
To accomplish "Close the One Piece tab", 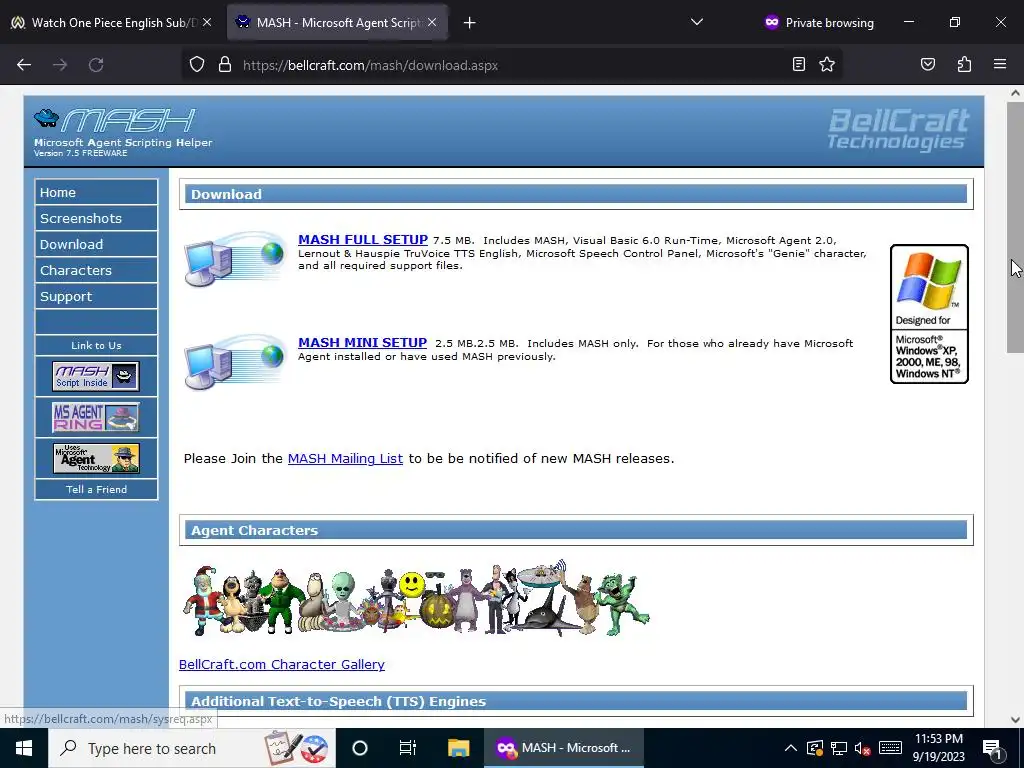I will (x=207, y=22).
